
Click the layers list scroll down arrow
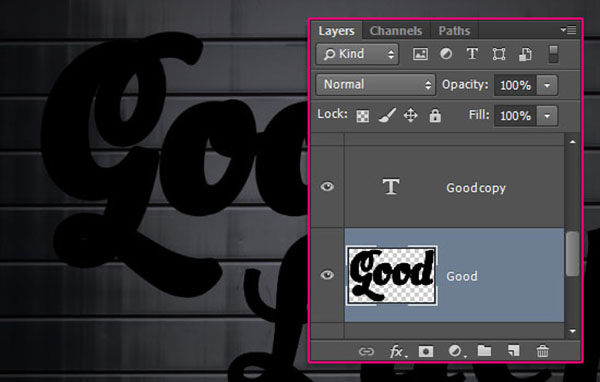pyautogui.click(x=572, y=331)
